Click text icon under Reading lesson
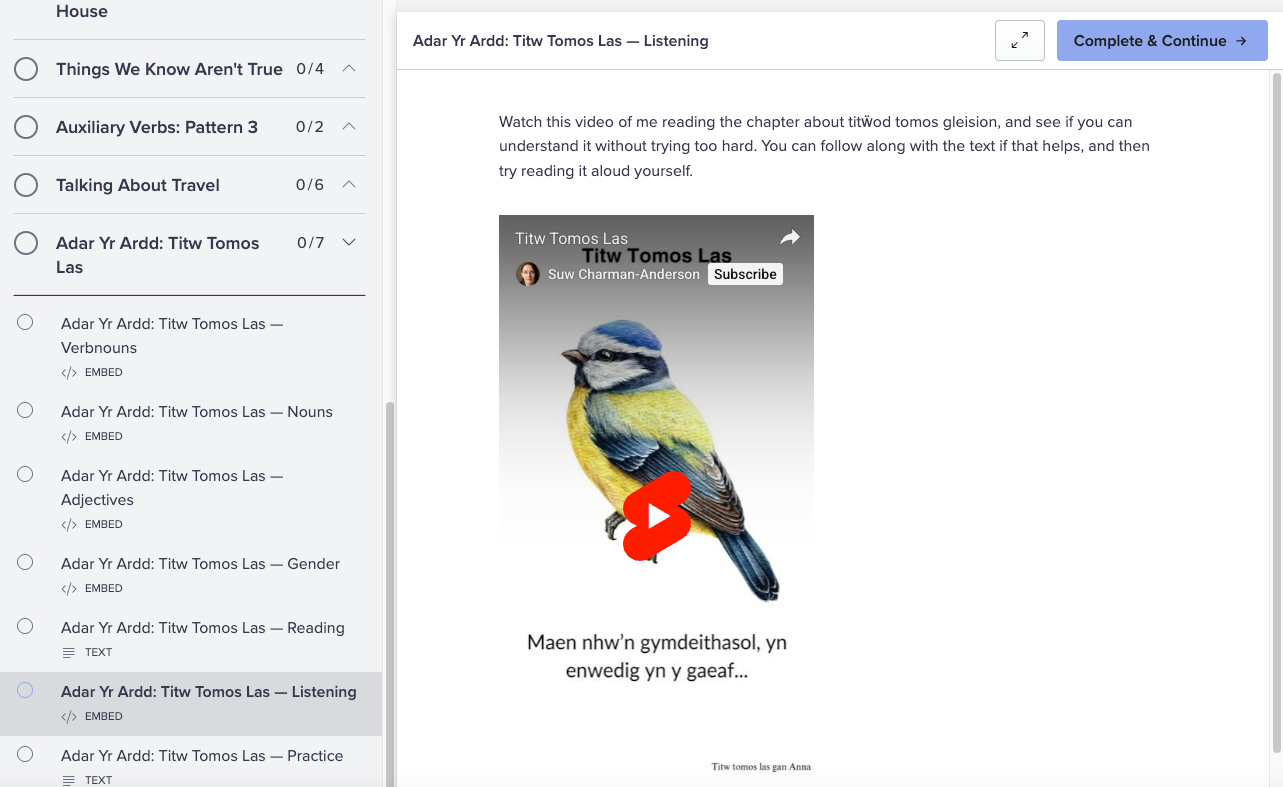1283x787 pixels. click(69, 653)
